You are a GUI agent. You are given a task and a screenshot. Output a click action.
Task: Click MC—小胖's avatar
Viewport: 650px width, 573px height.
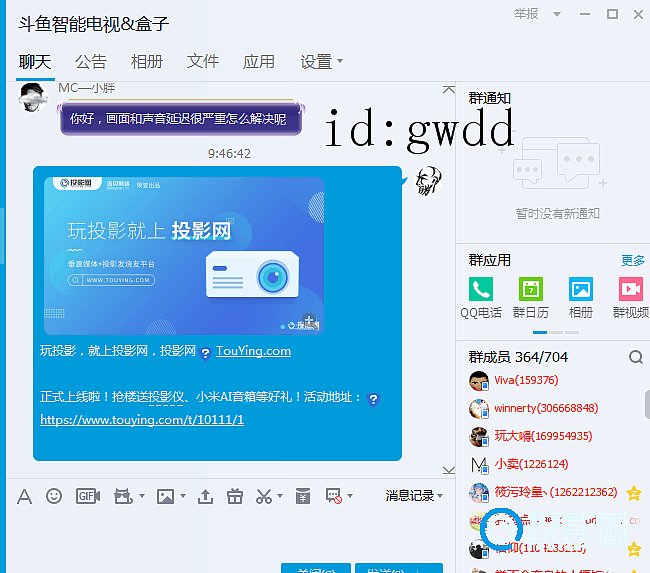coord(33,97)
